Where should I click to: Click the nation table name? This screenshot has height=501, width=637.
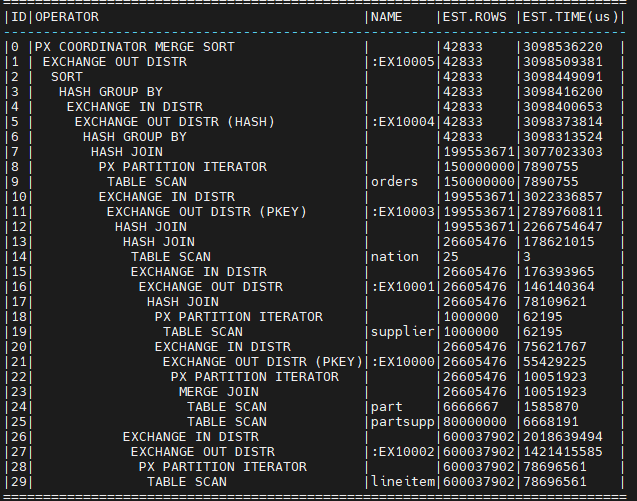(394, 257)
